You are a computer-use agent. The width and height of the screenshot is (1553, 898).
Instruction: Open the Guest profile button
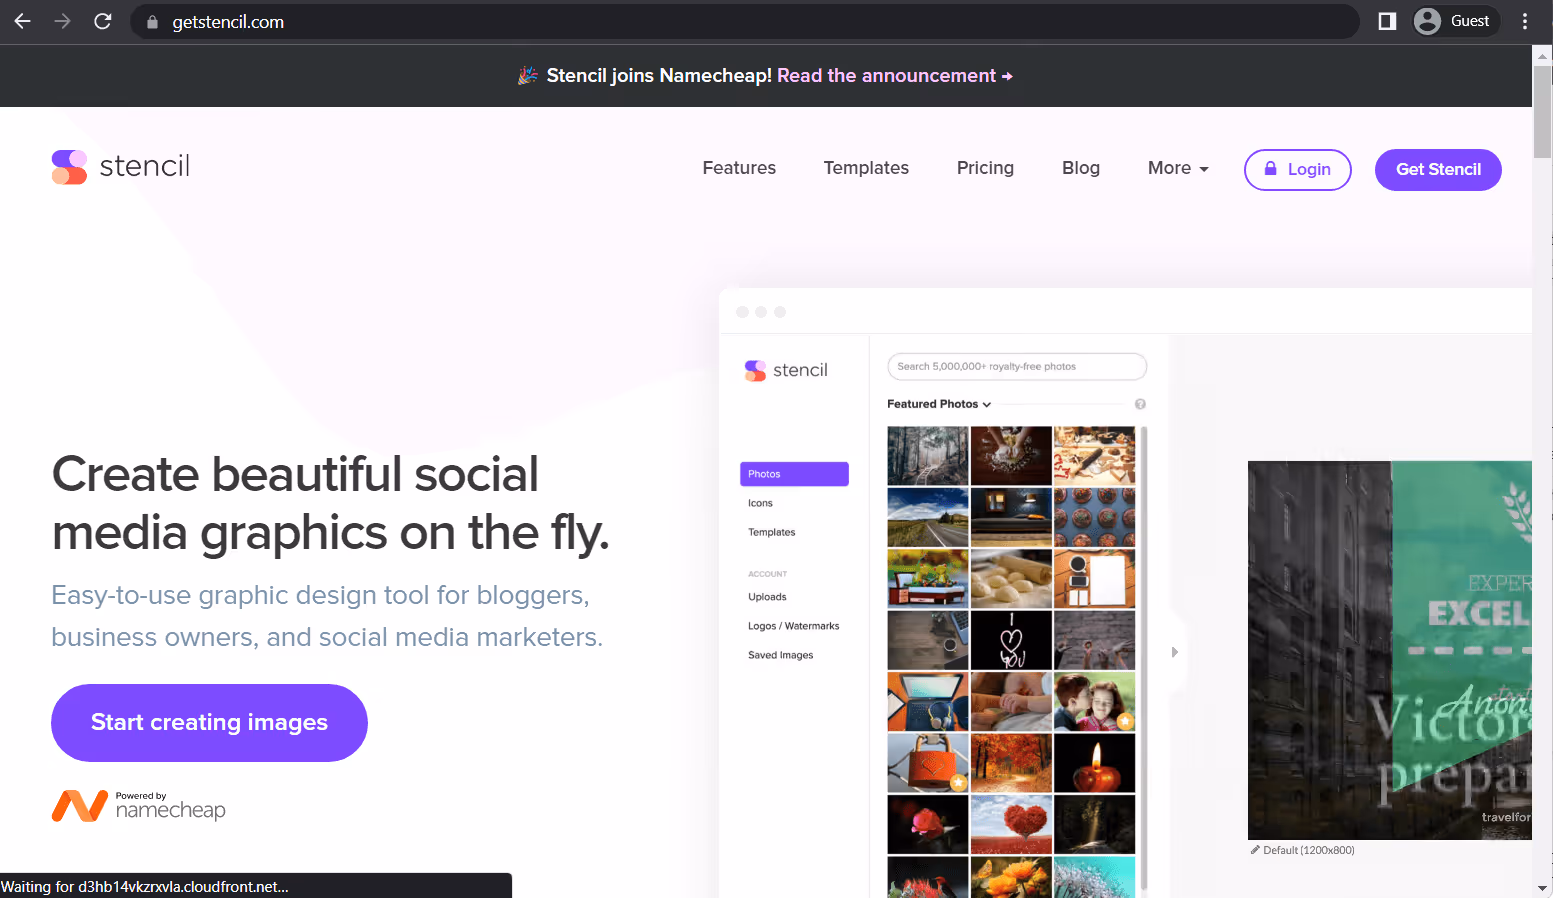pos(1455,21)
